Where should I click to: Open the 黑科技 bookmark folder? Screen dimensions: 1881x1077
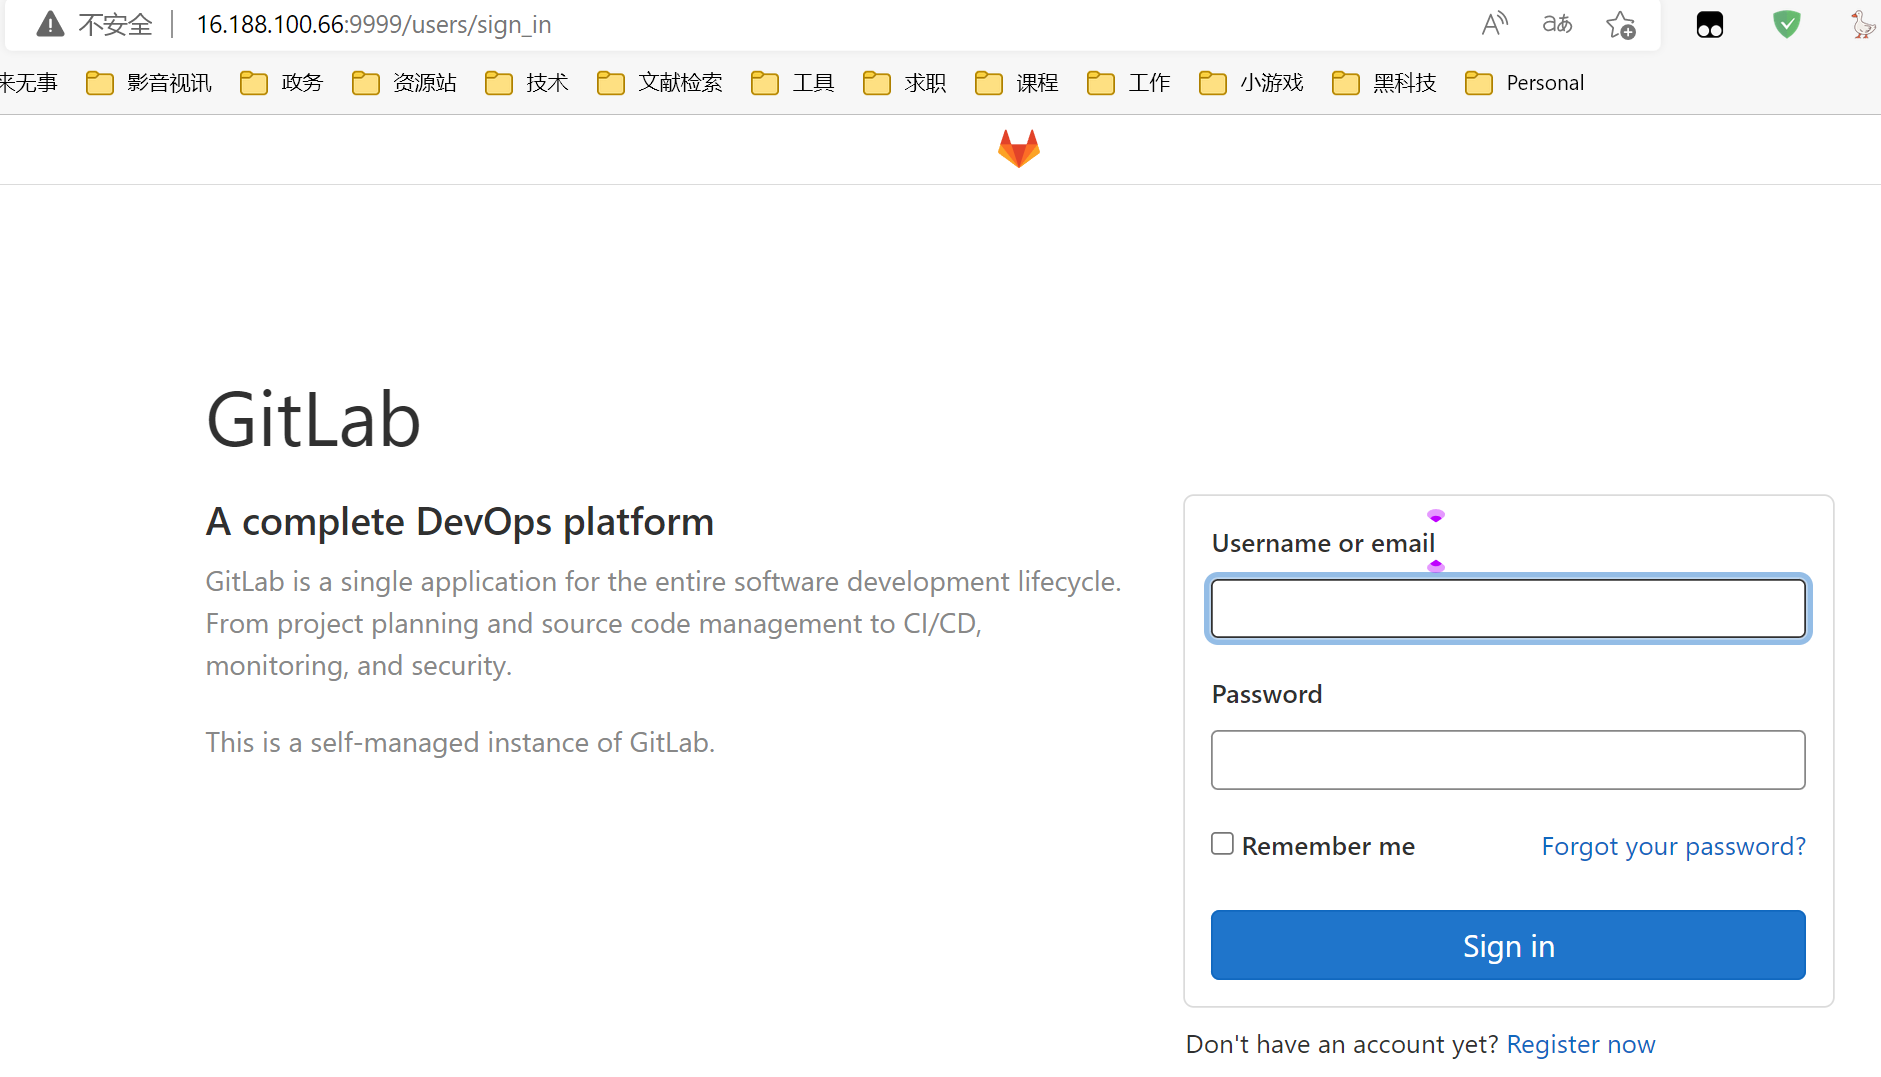1385,83
